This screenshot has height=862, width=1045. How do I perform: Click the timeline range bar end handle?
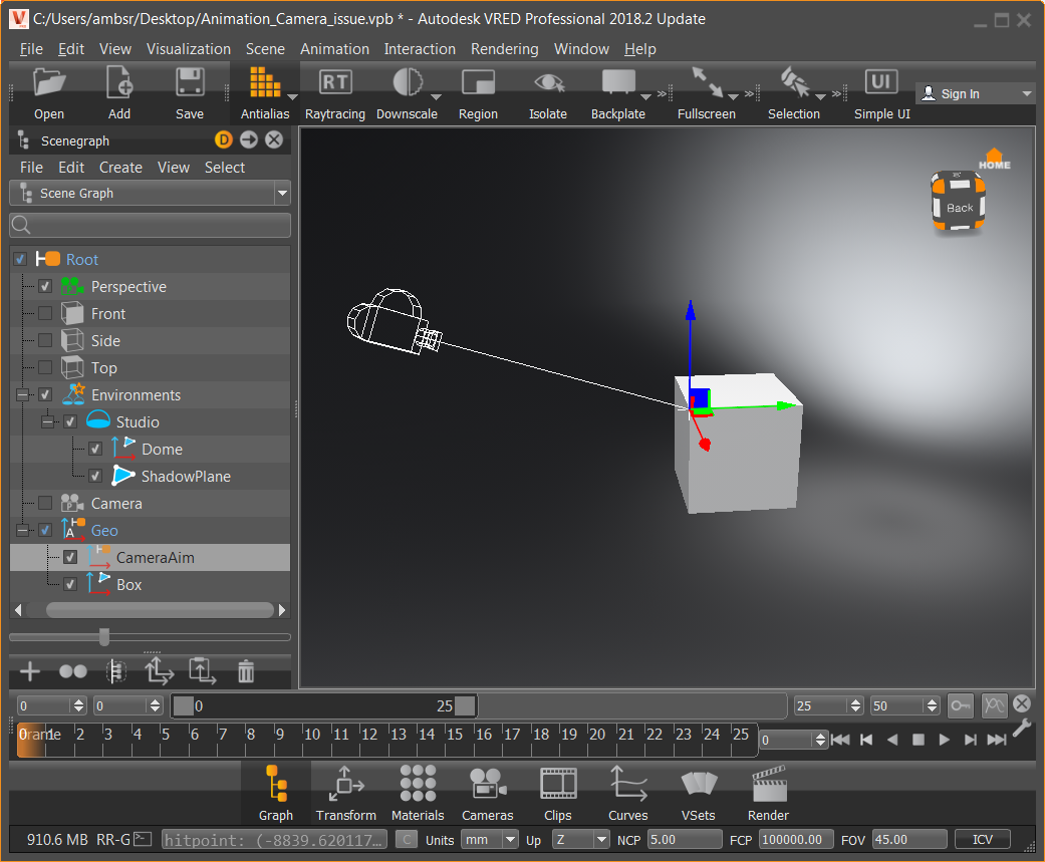click(x=465, y=705)
